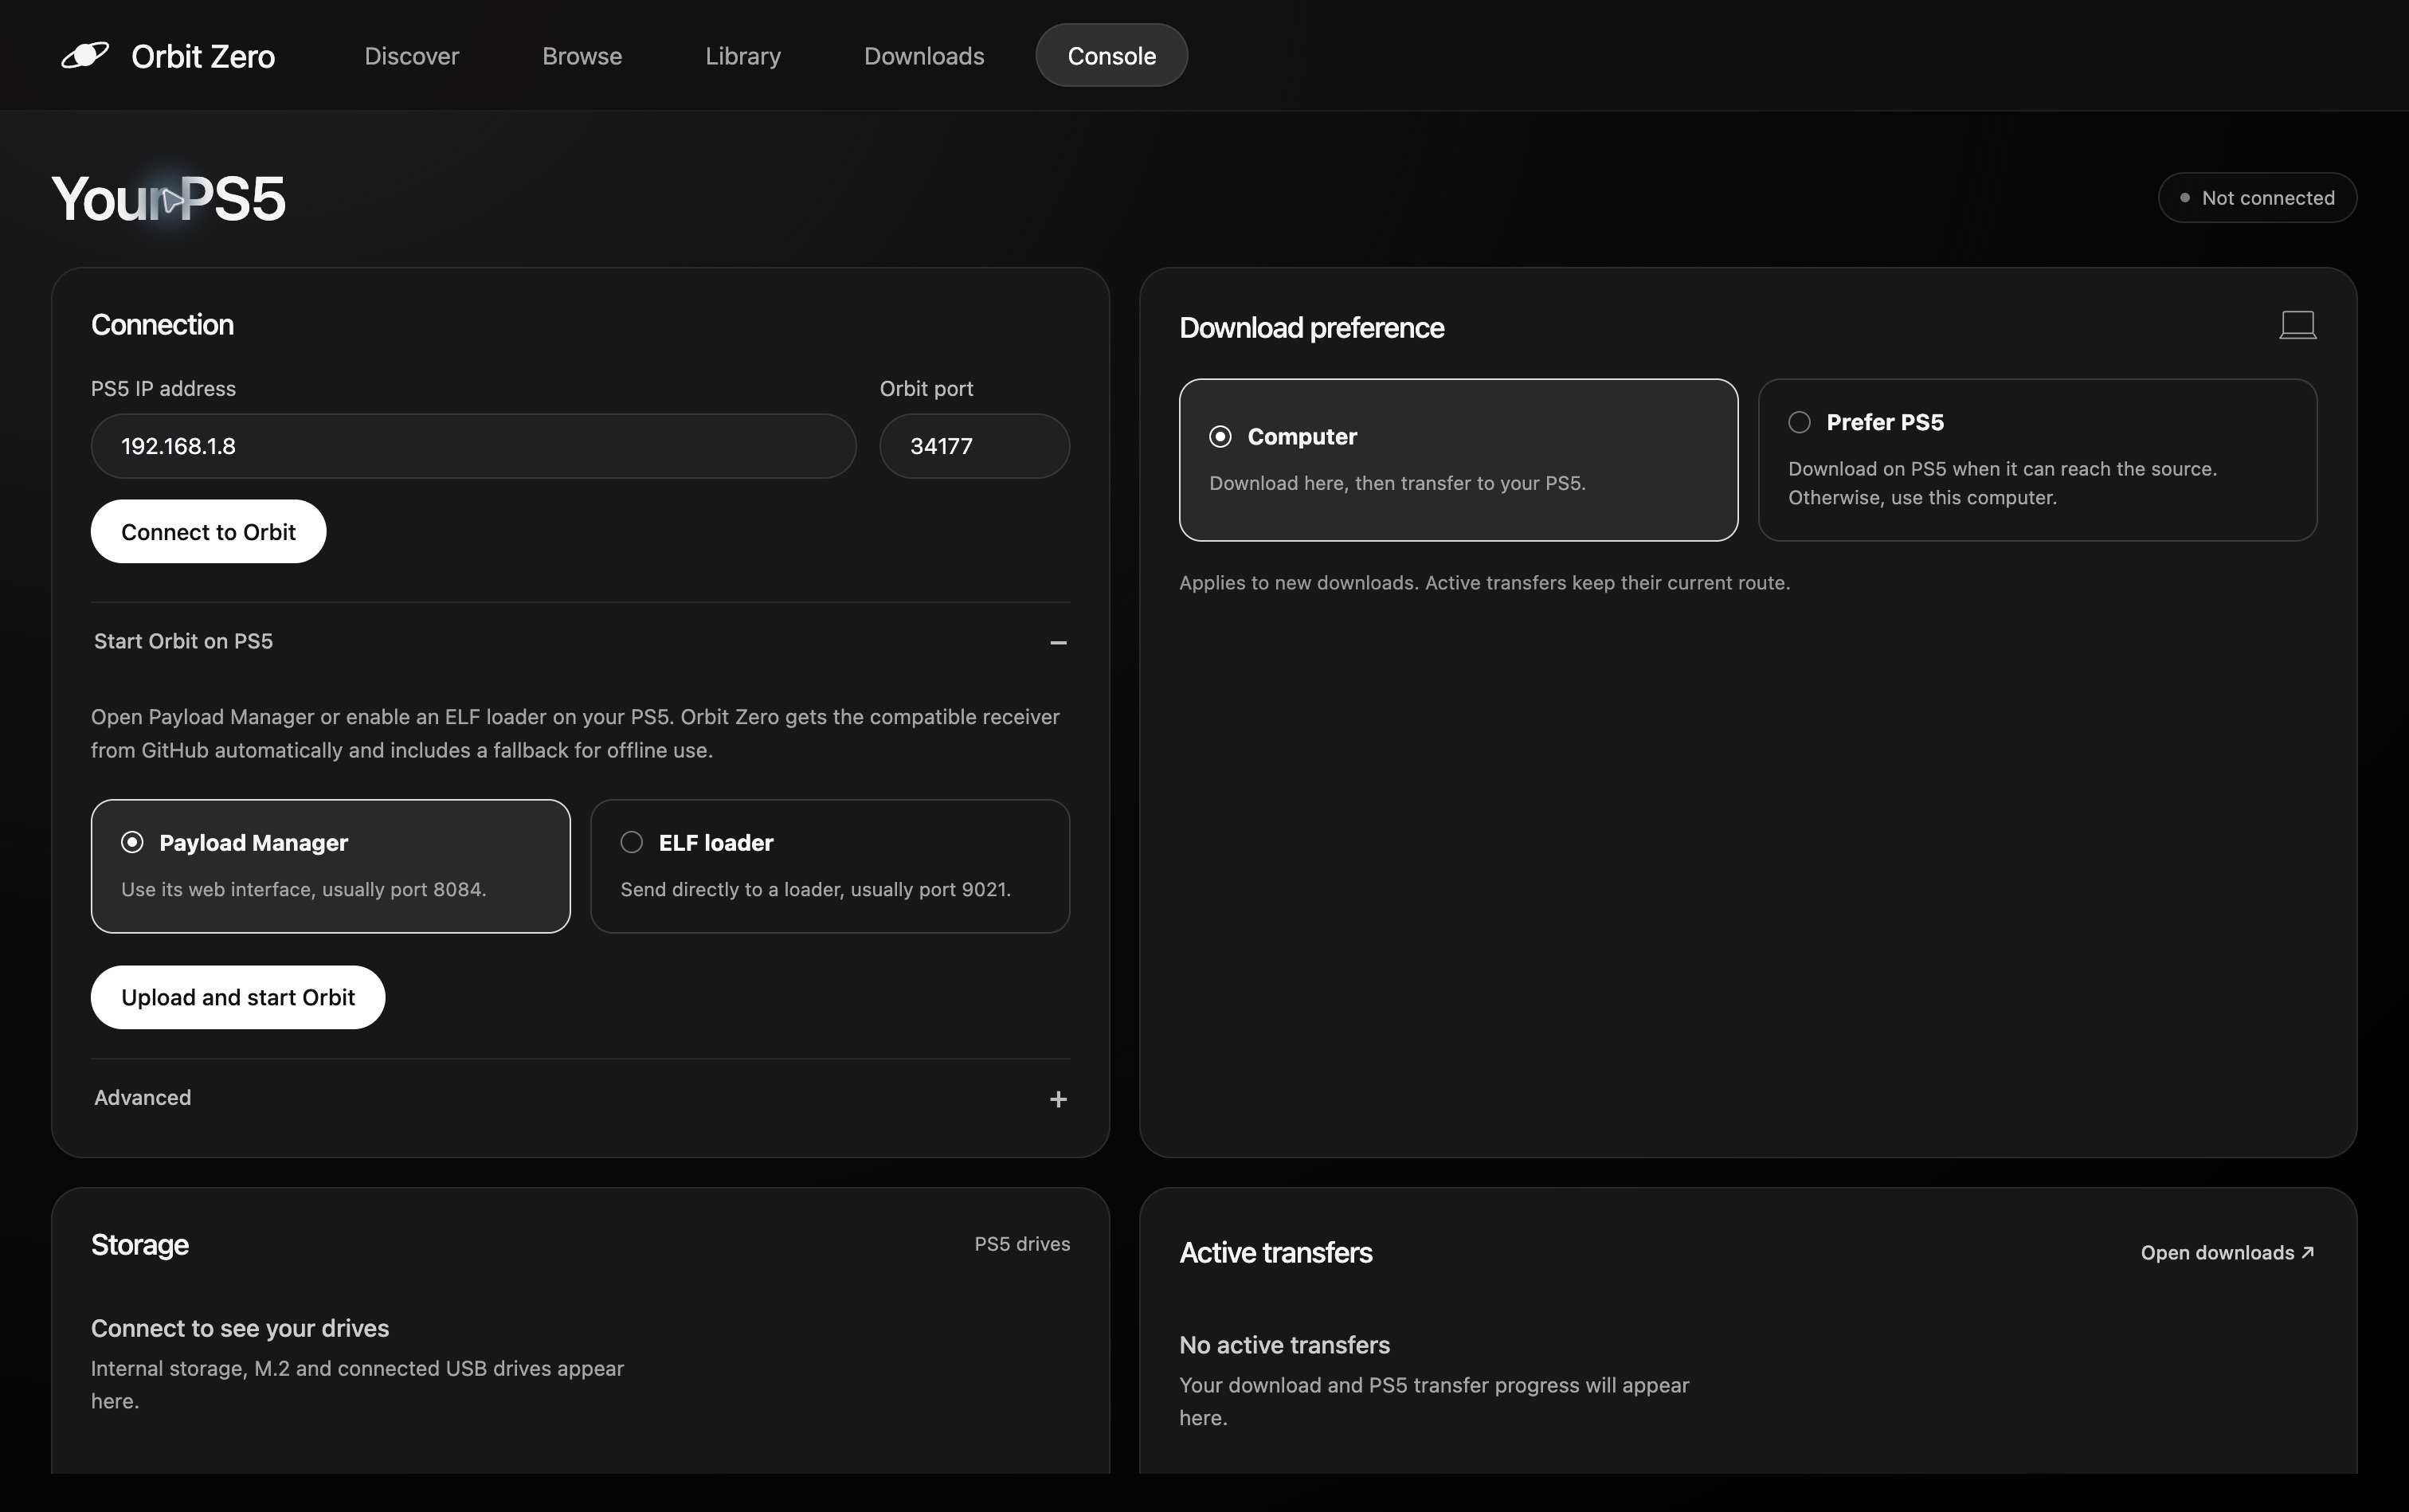Click the Download preference heading

[1311, 328]
